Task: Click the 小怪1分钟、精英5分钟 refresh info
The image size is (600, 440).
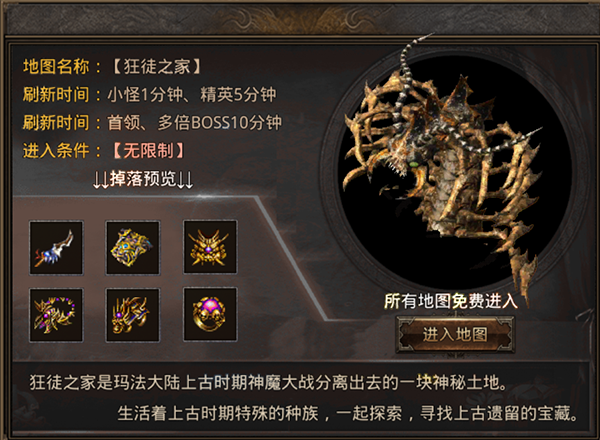Action: coord(192,95)
